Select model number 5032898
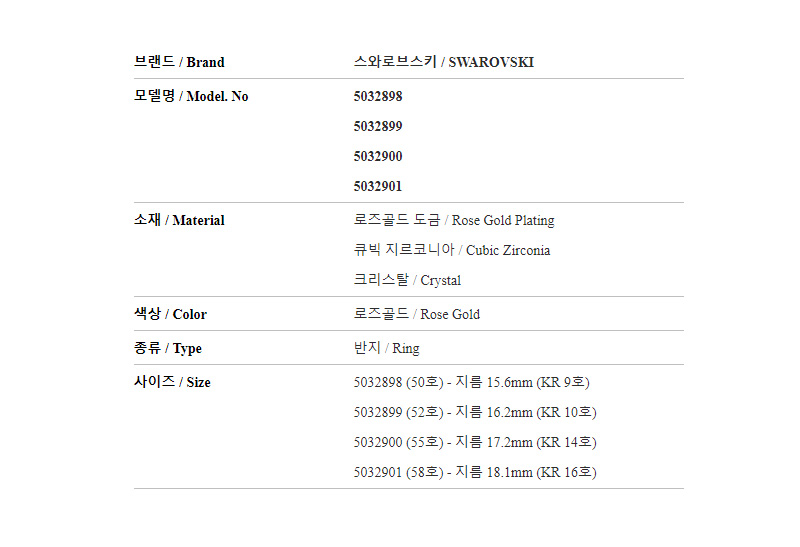The image size is (800, 547). pos(378,96)
